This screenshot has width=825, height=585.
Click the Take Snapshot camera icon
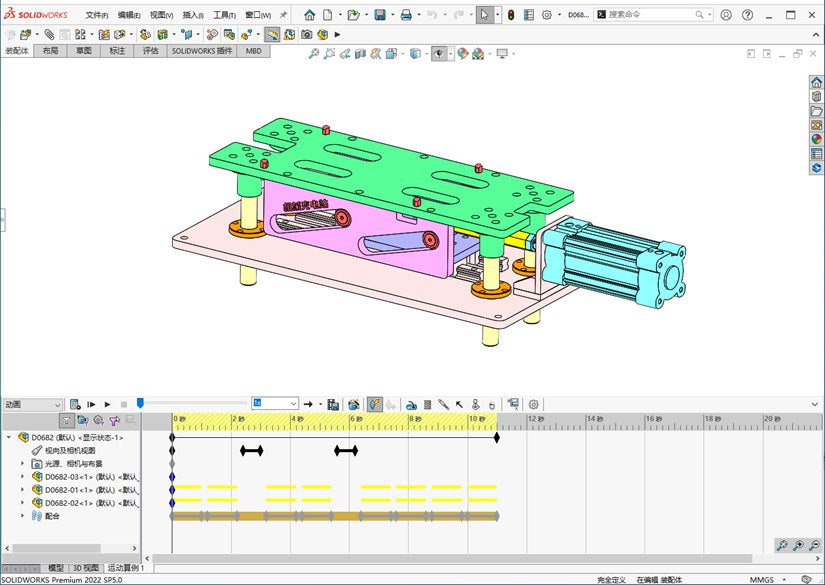tap(307, 35)
